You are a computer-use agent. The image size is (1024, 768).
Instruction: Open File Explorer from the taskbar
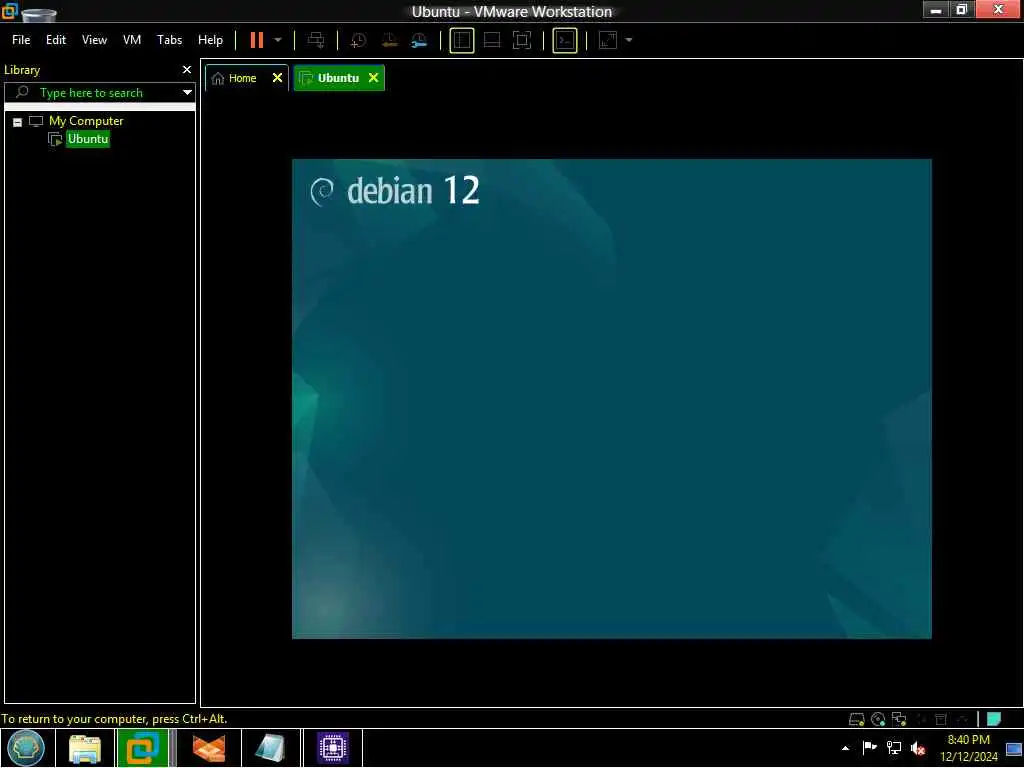85,748
